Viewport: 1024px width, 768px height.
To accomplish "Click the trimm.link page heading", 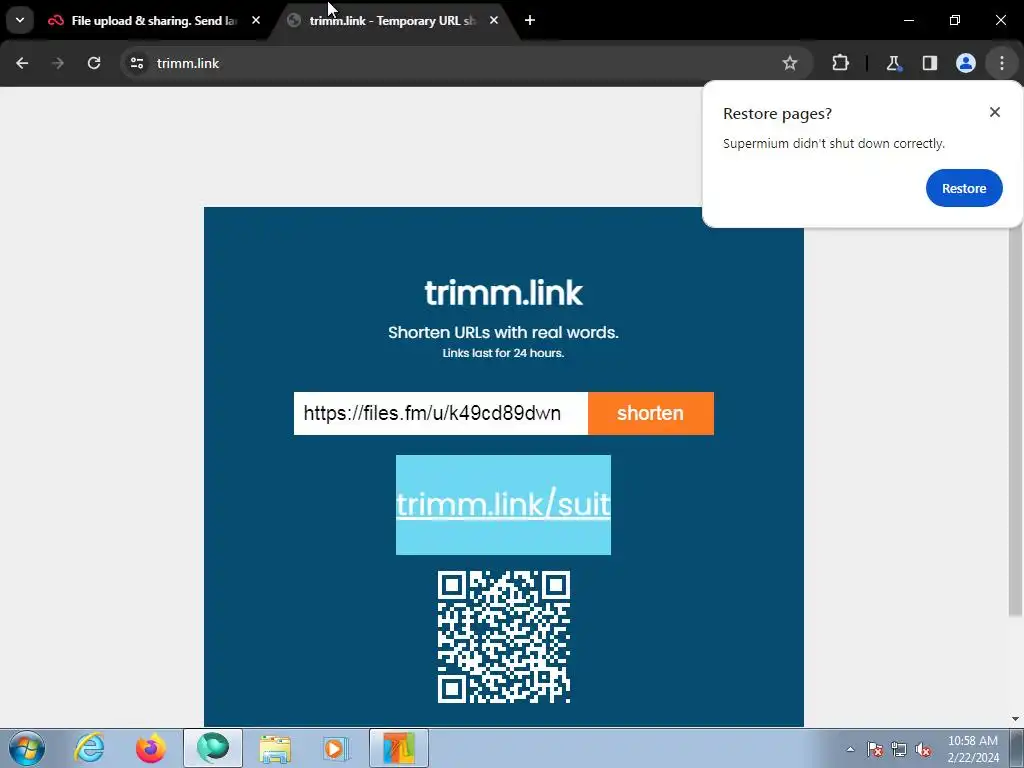I will point(504,293).
